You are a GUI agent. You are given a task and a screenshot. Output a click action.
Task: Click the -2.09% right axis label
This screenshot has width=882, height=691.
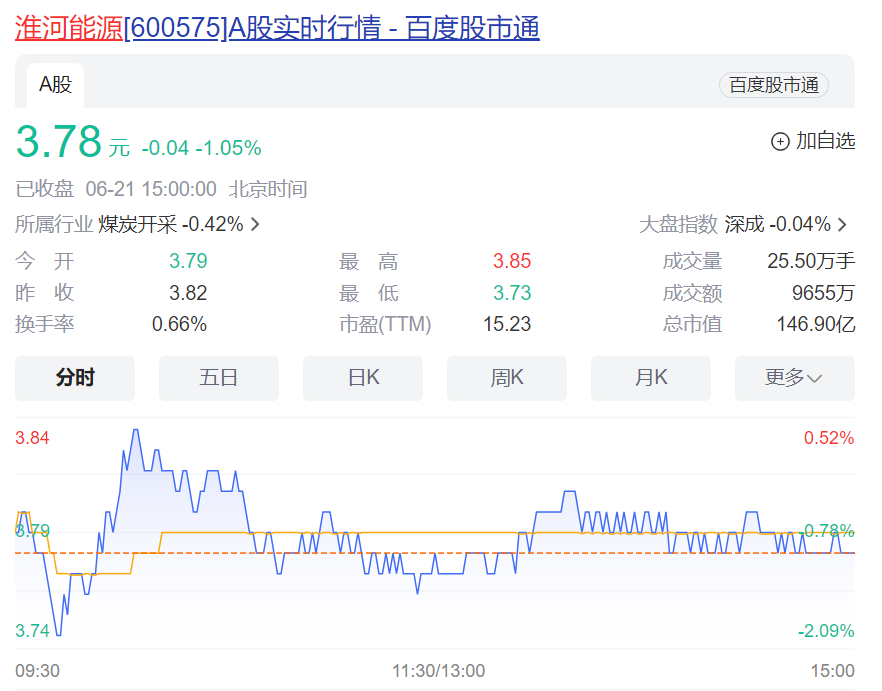click(x=826, y=630)
